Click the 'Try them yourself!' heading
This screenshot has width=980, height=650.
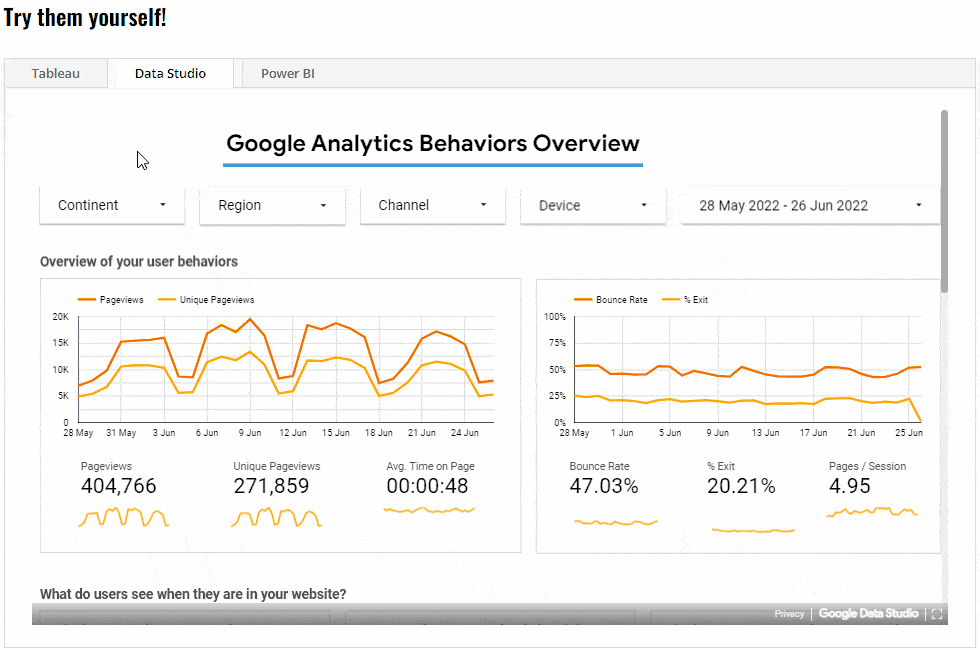click(x=85, y=18)
